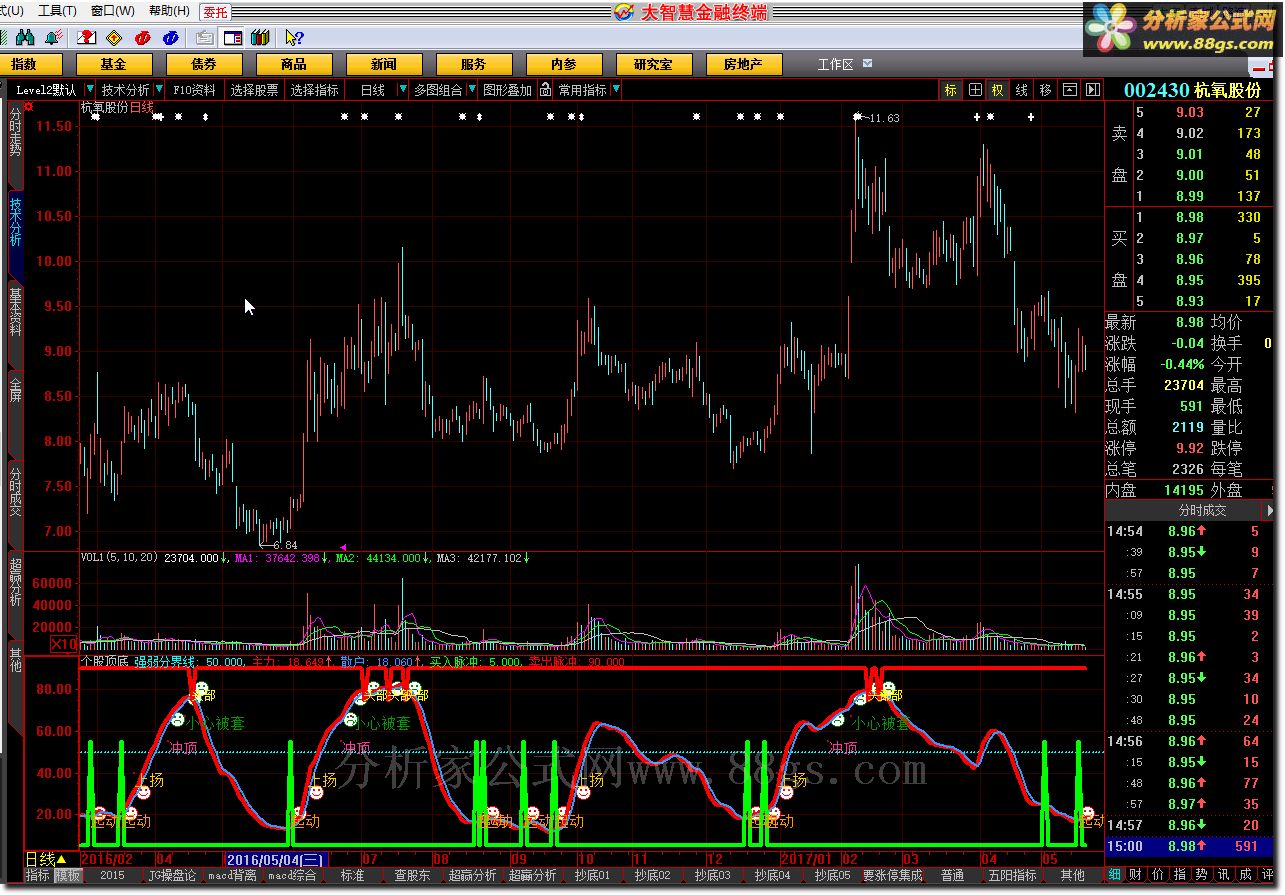Select the 要涨停集成 indicator tab
This screenshot has height=895, width=1285.
(892, 875)
